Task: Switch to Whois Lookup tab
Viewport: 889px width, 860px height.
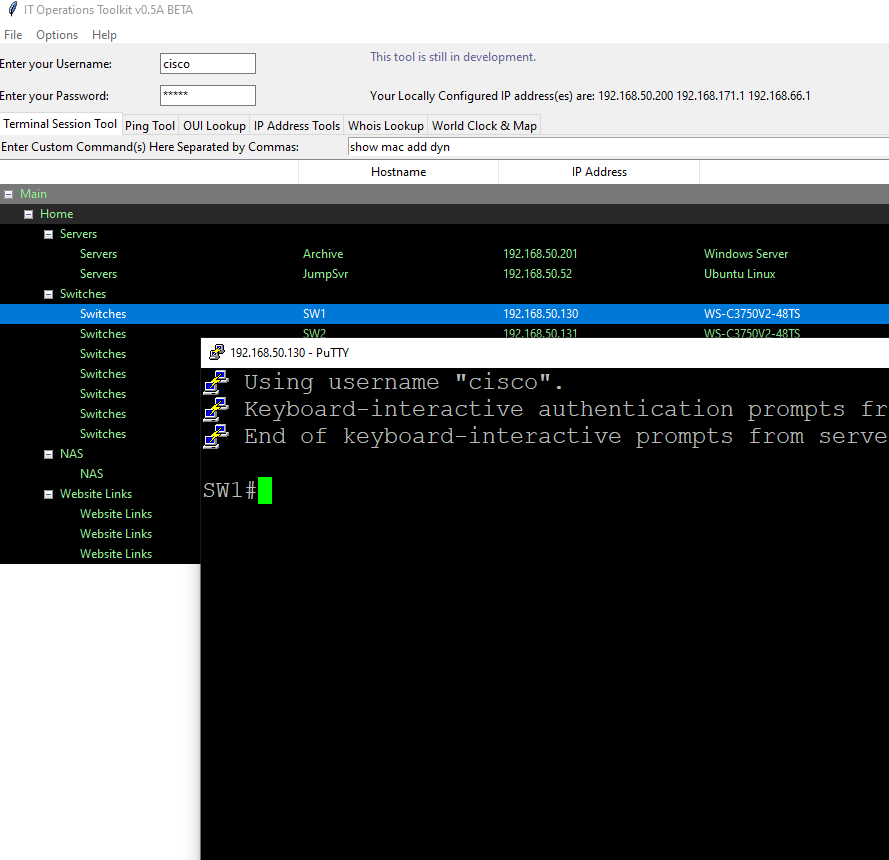Action: pyautogui.click(x=386, y=126)
